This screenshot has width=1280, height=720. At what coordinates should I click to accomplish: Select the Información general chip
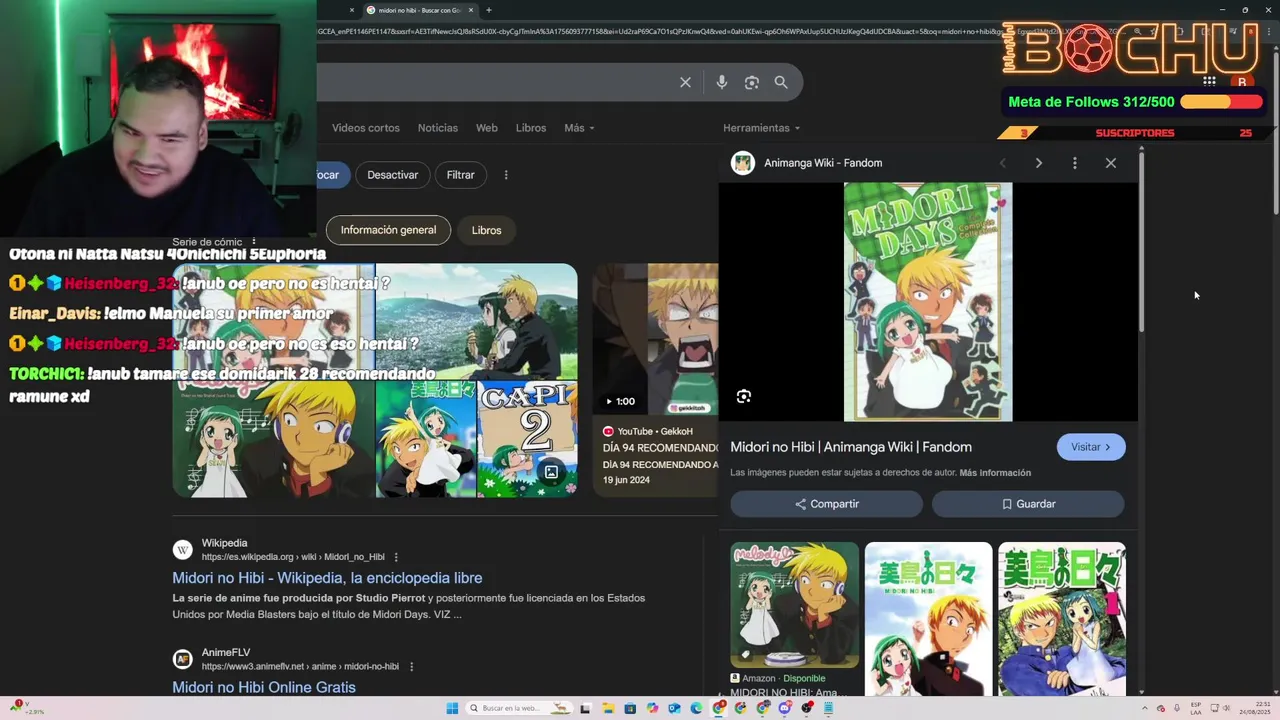(x=388, y=230)
